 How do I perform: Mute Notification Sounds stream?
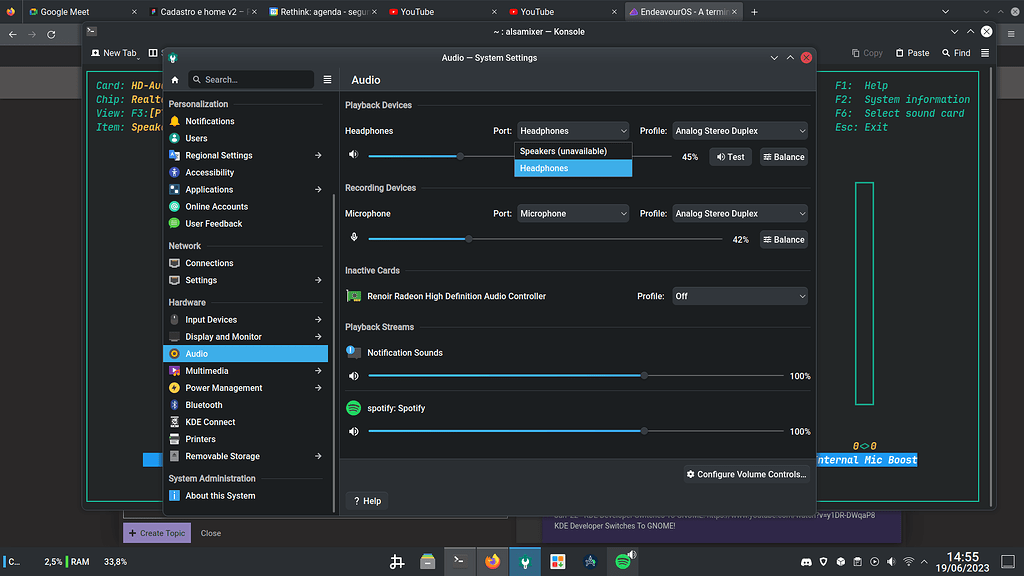pyautogui.click(x=353, y=376)
